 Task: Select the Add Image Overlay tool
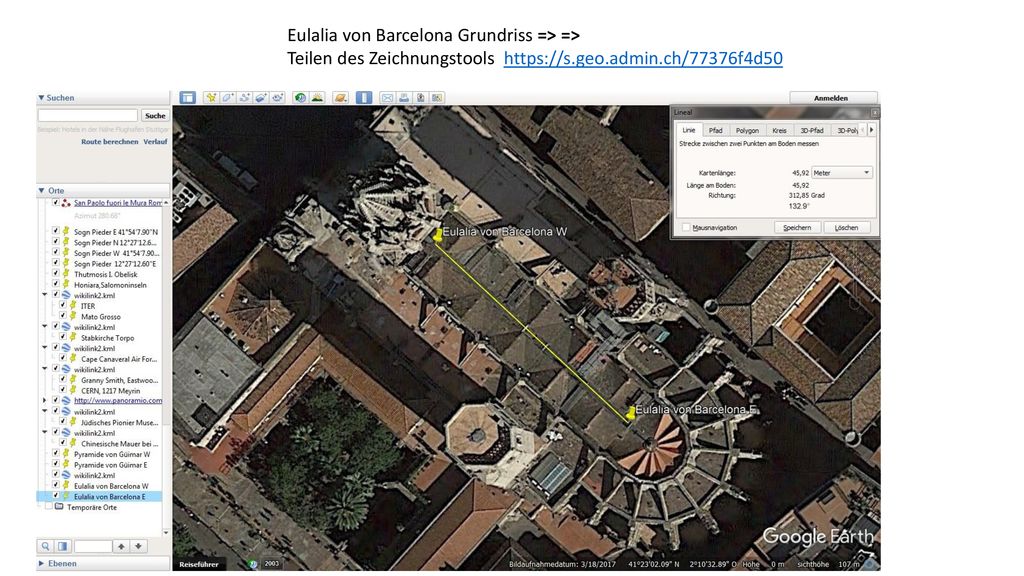(x=261, y=98)
